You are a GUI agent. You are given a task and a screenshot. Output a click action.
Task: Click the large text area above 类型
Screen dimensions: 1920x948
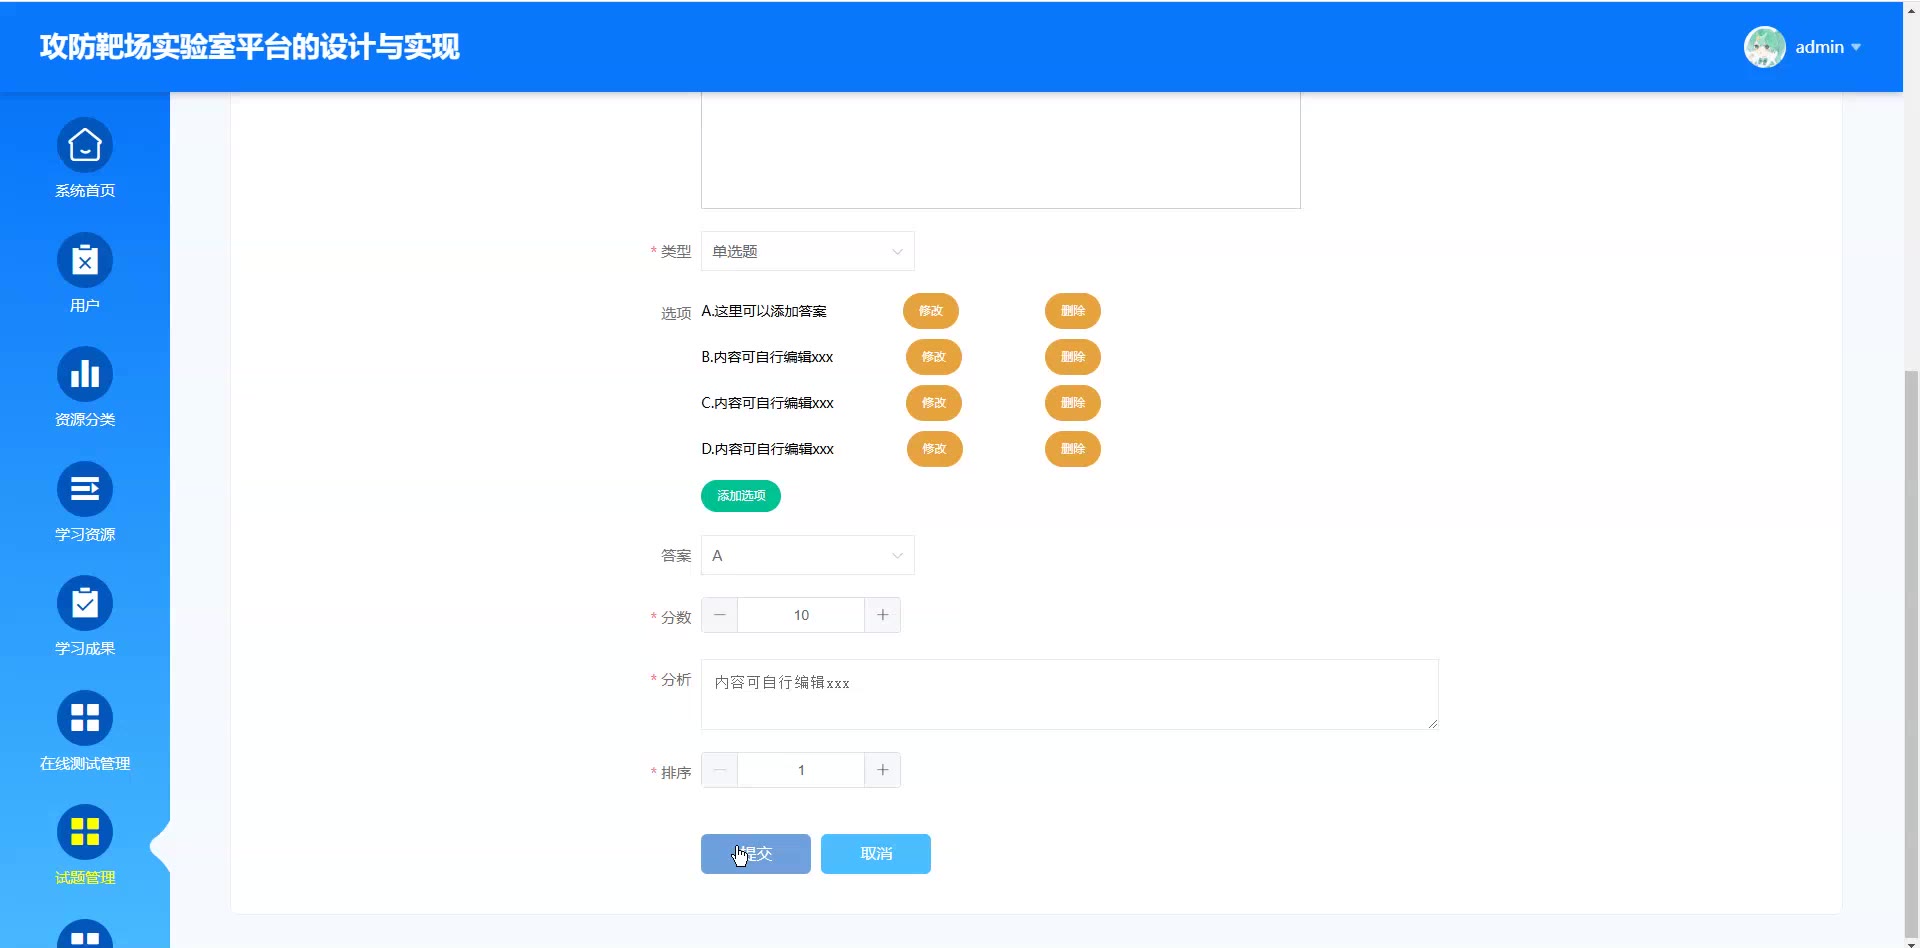tap(1001, 150)
